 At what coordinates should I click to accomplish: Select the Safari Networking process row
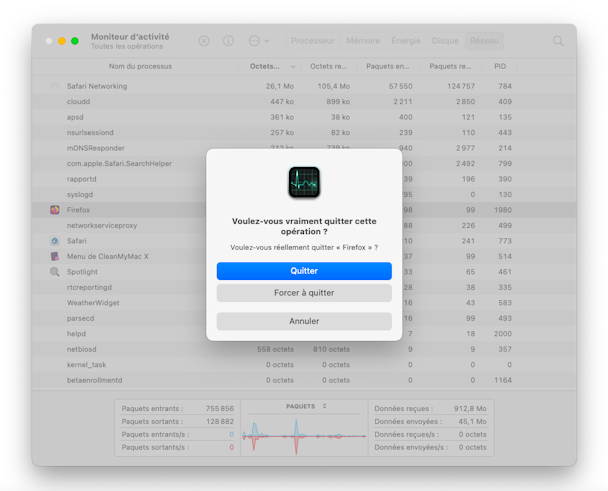[304, 86]
